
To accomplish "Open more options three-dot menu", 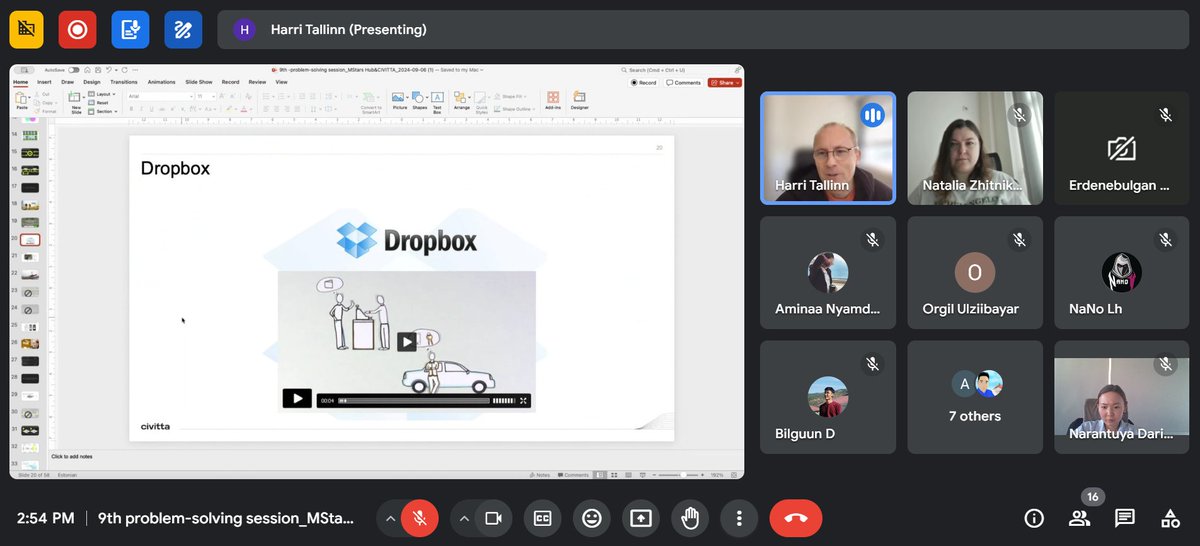I will pos(738,518).
